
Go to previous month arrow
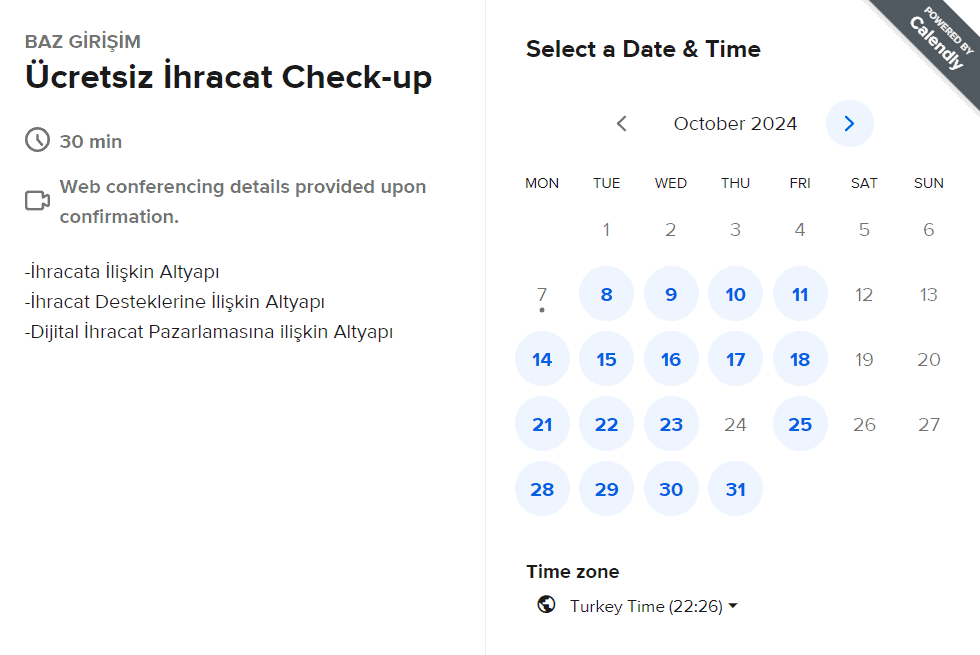pos(621,124)
